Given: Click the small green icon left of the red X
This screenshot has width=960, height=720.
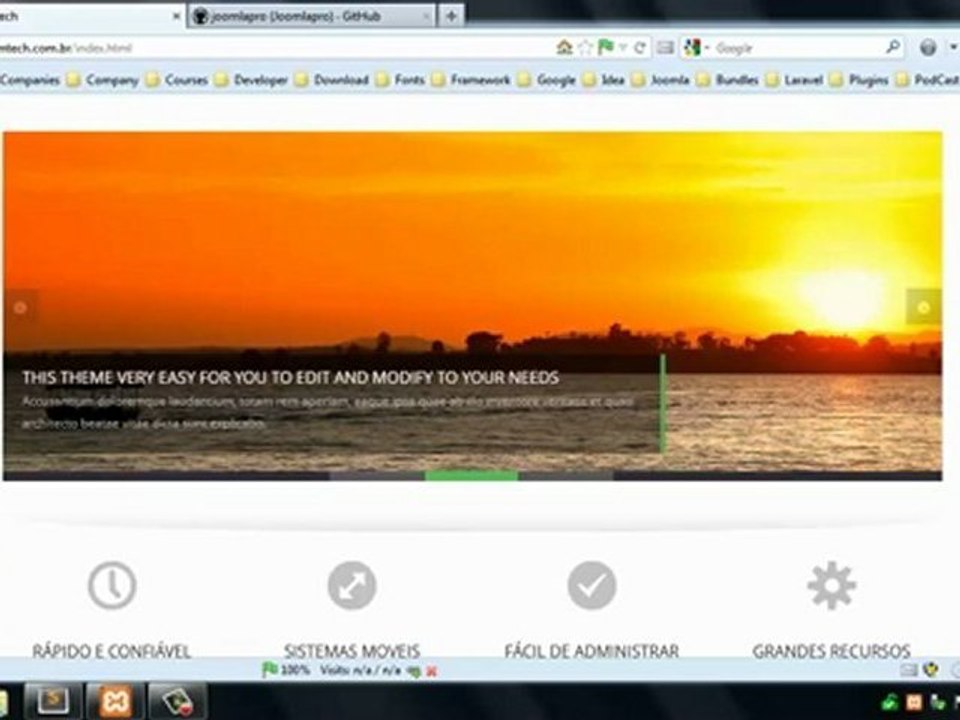Looking at the screenshot, I should coord(414,672).
